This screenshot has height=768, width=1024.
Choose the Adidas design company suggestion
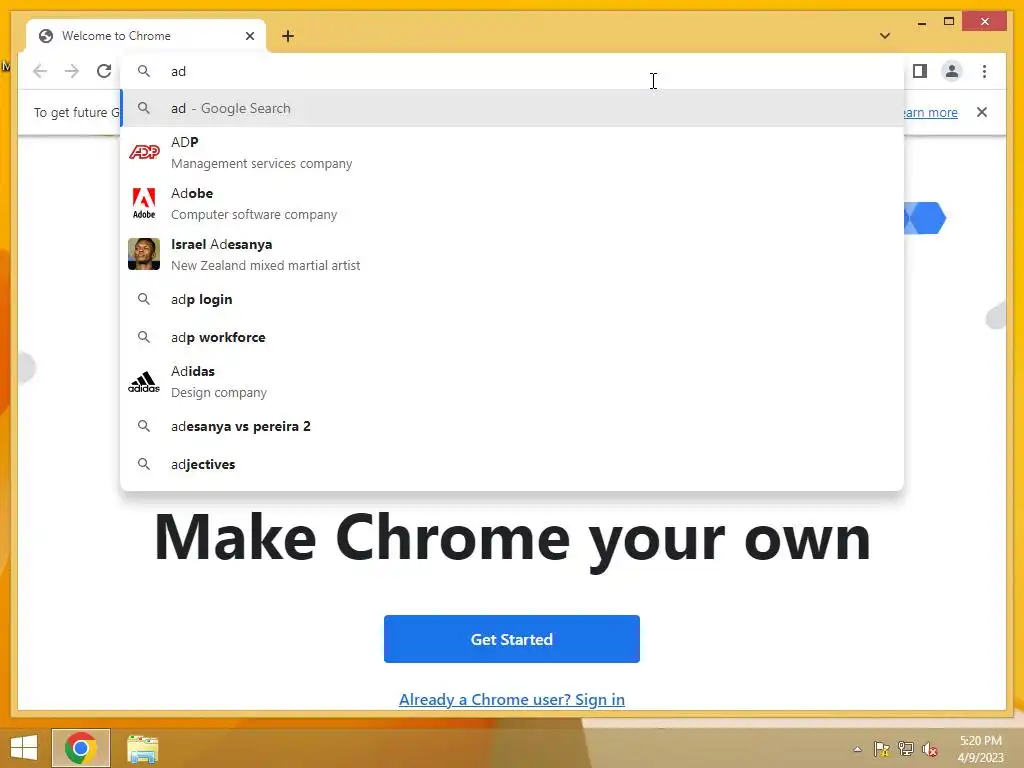(512, 381)
